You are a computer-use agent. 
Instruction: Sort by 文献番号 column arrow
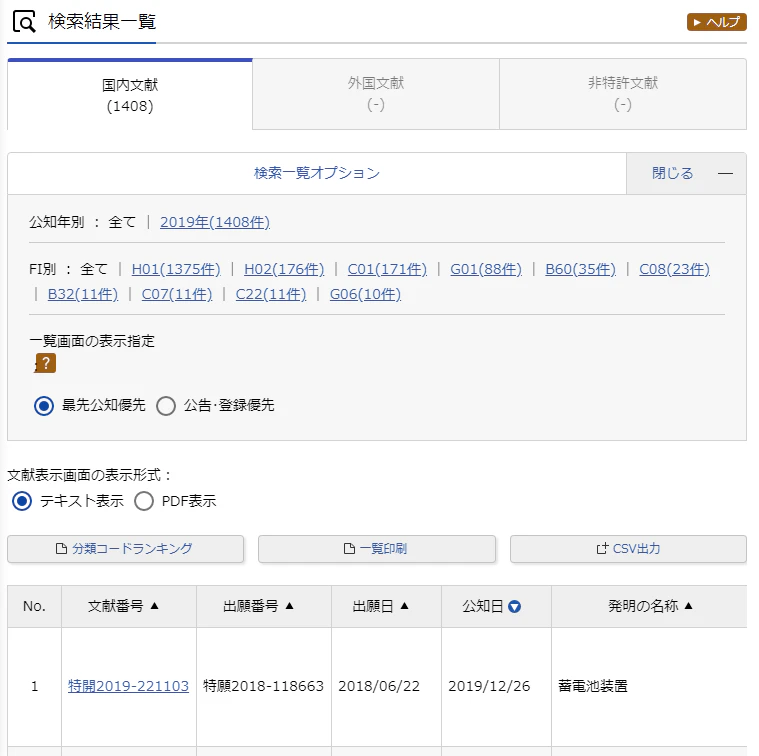[x=154, y=606]
